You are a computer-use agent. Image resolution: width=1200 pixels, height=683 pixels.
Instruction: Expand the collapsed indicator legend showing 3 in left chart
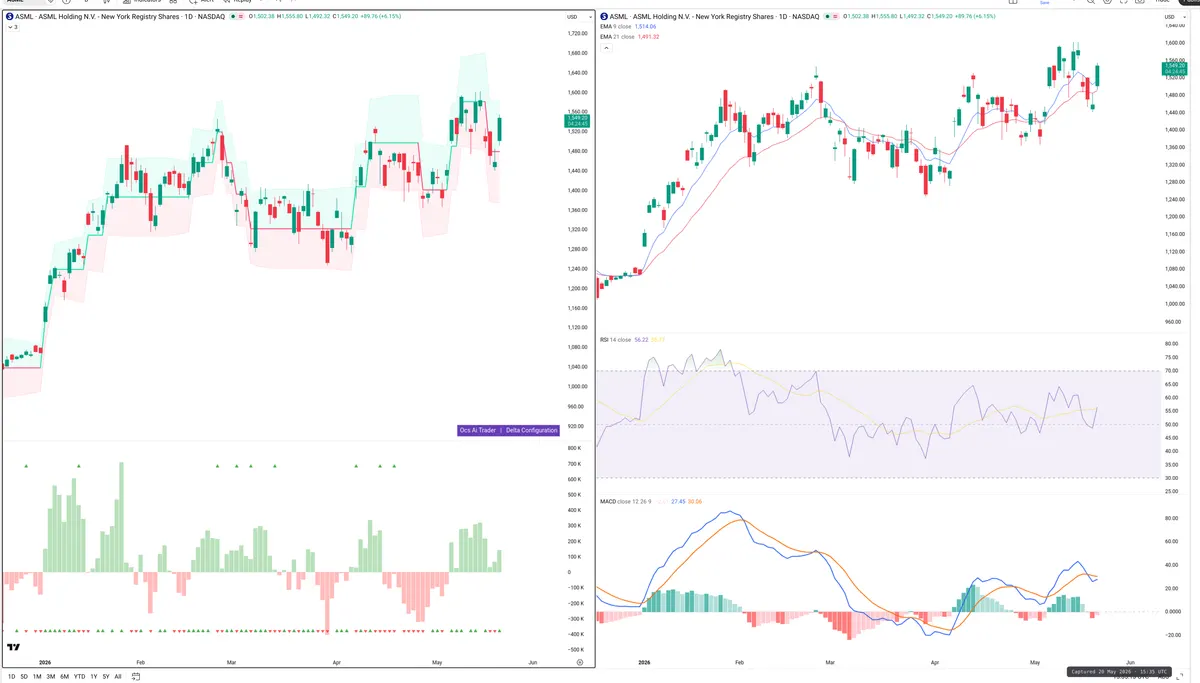click(x=12, y=27)
